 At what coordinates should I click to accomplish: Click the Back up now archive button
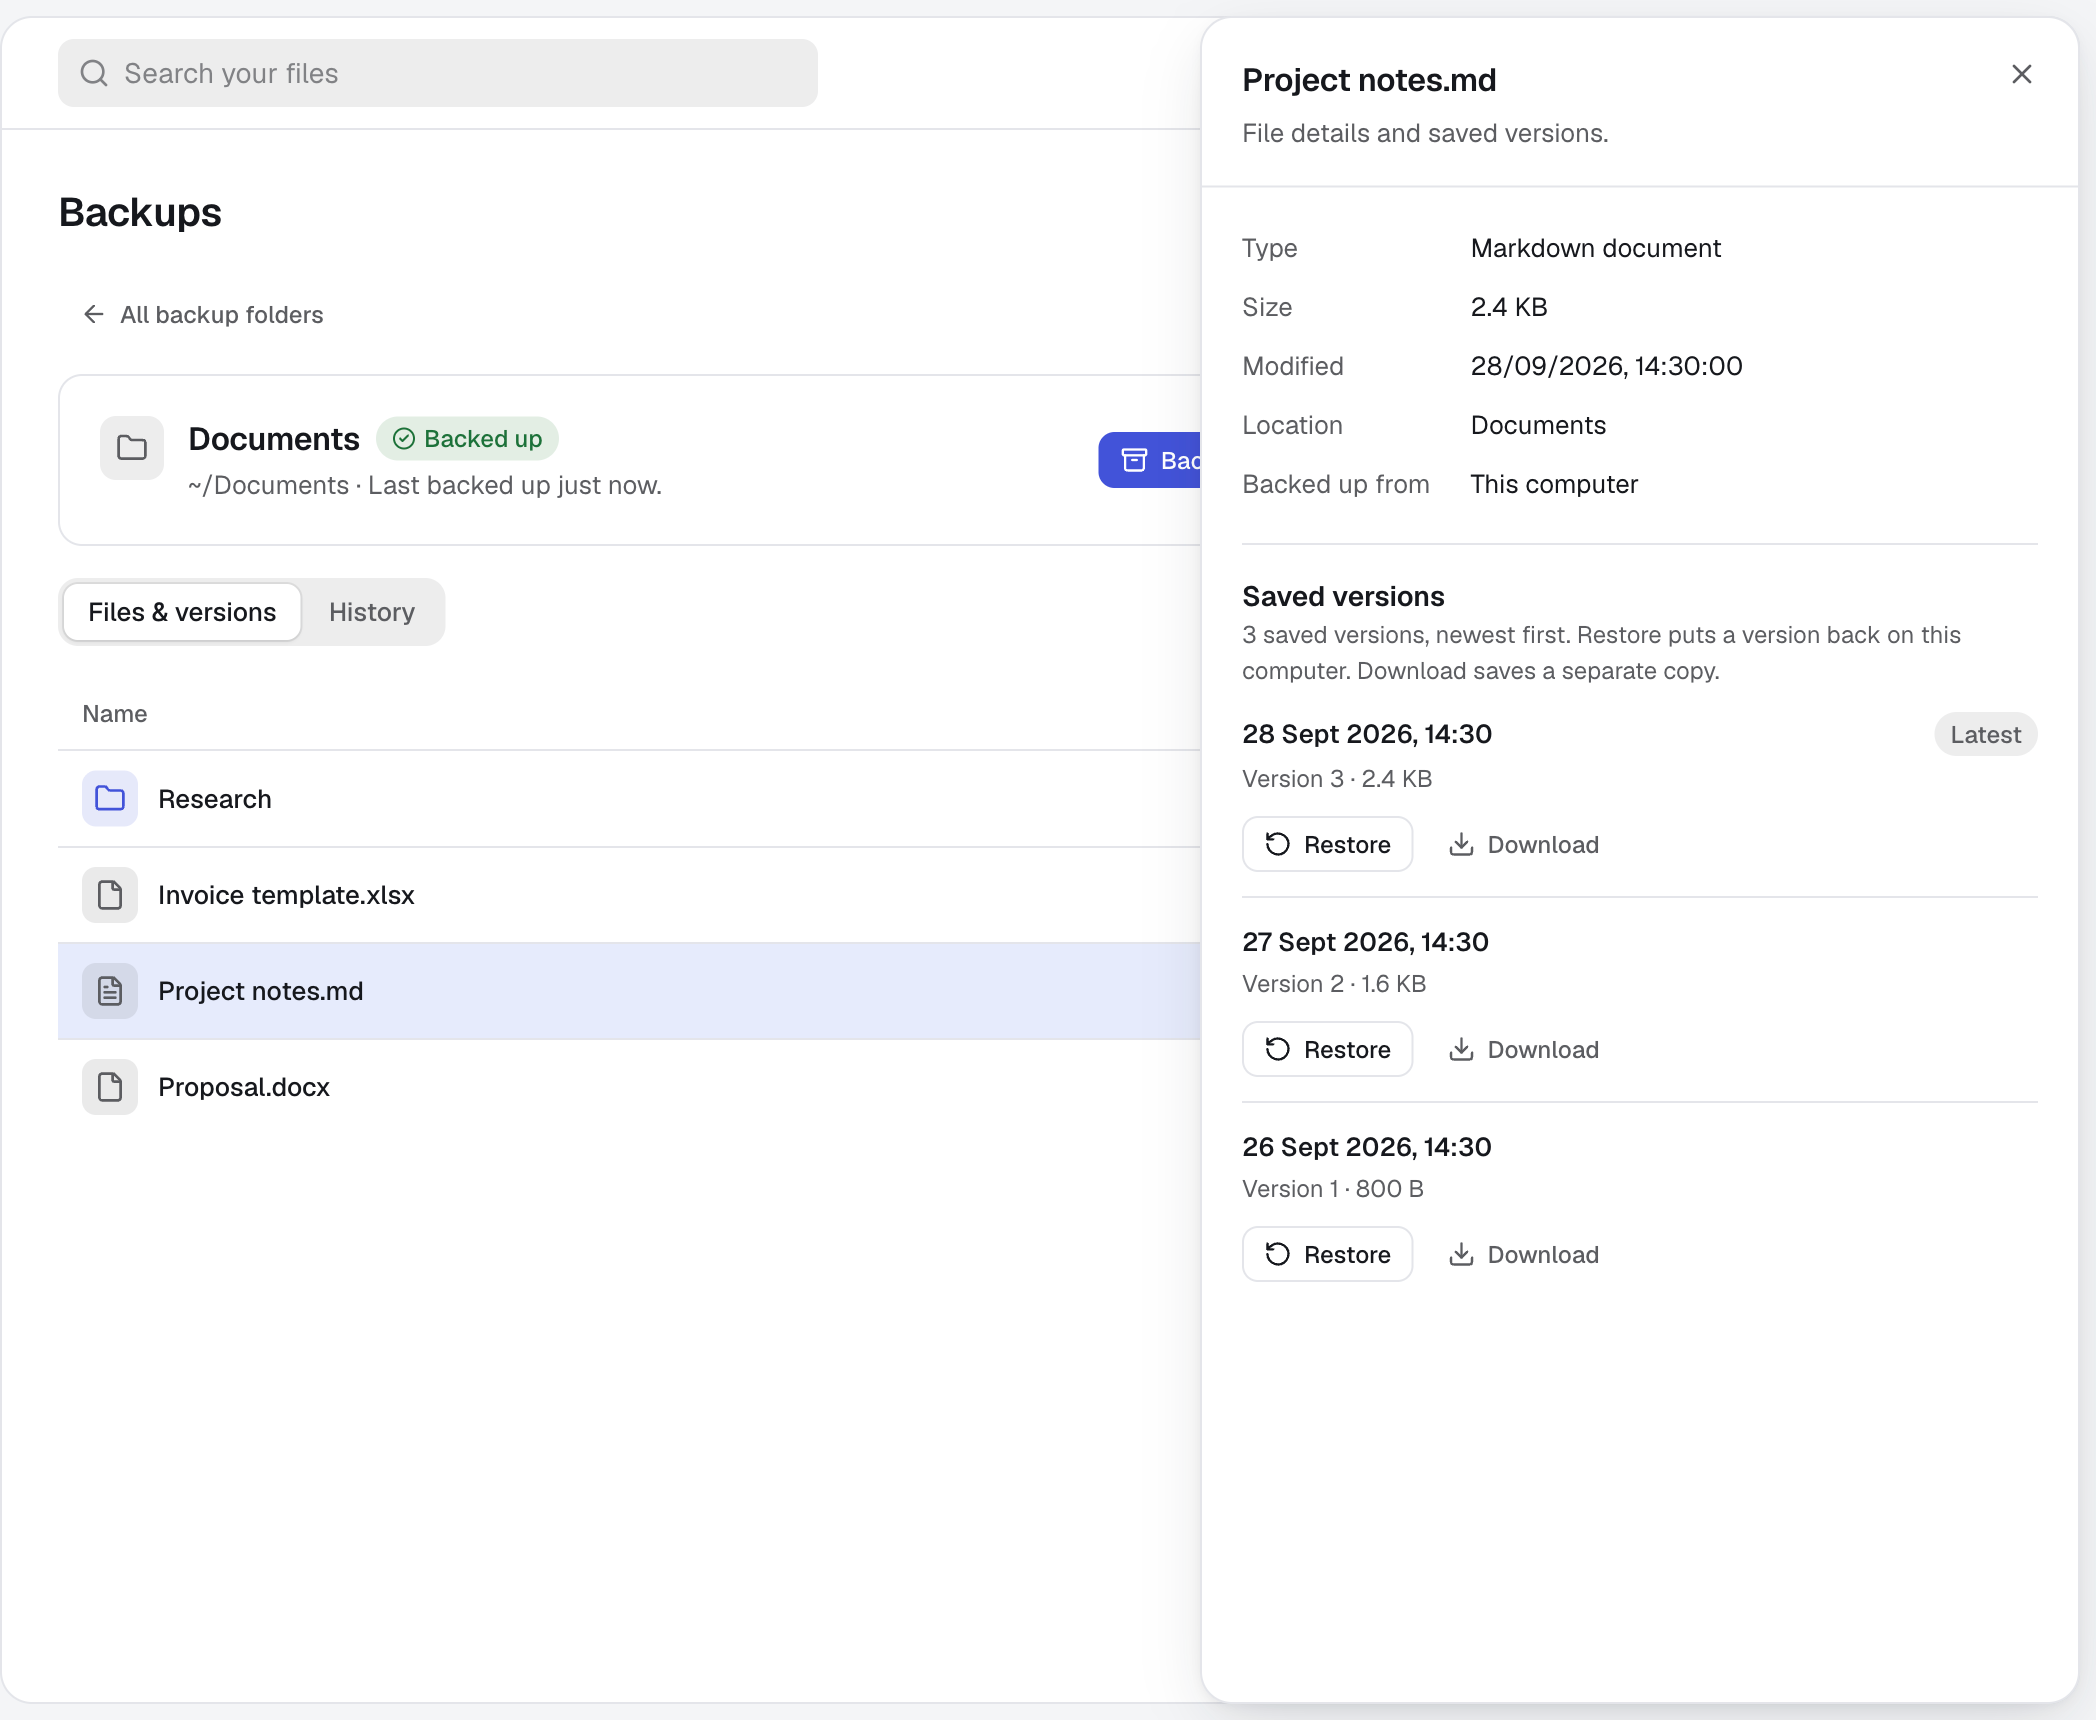click(1150, 460)
